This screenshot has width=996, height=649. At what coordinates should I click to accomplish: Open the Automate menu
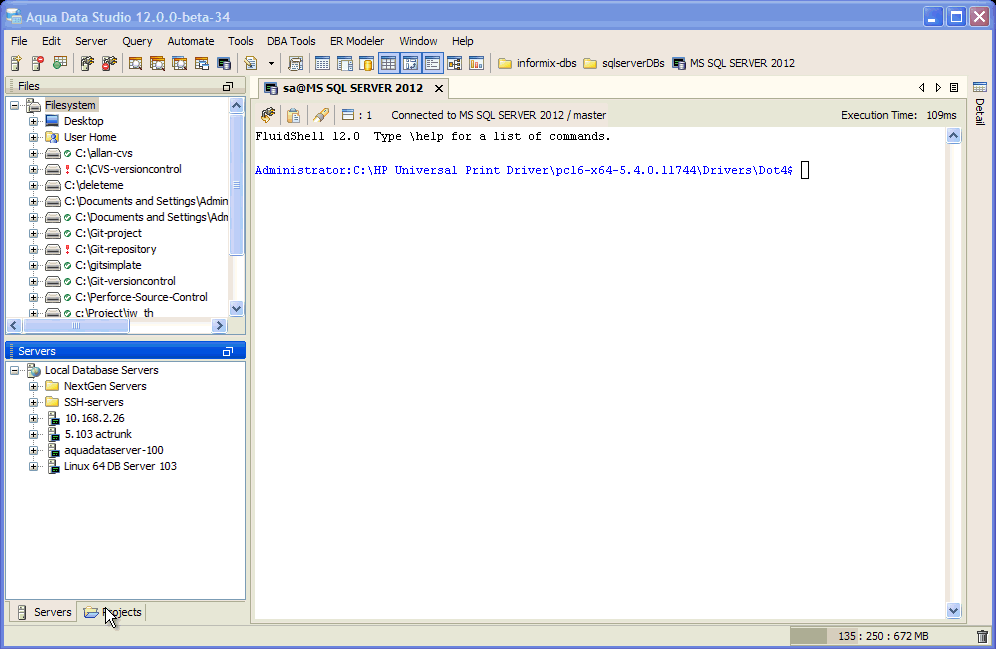tap(191, 41)
